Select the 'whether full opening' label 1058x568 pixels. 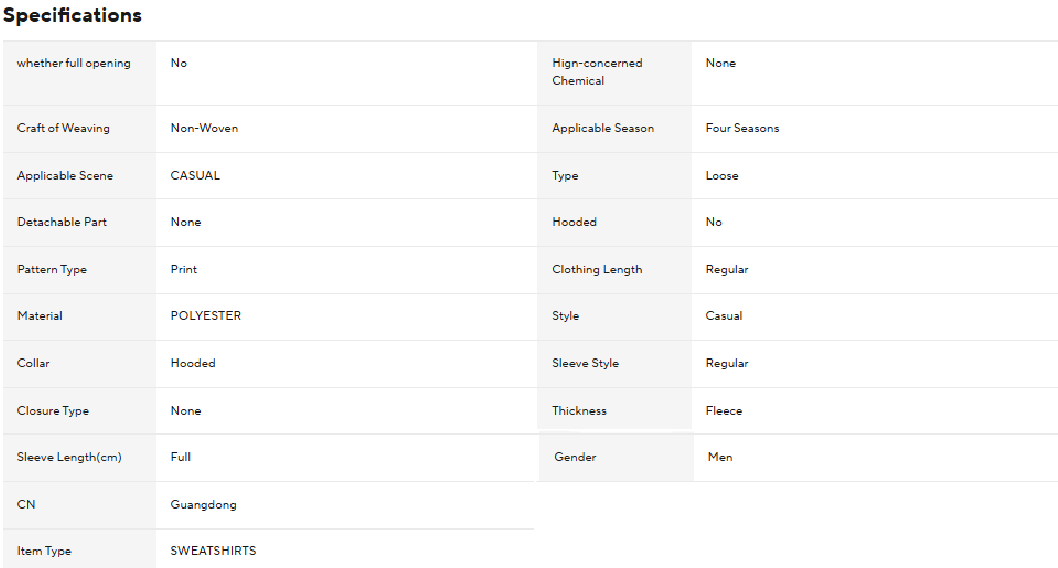pyautogui.click(x=73, y=63)
